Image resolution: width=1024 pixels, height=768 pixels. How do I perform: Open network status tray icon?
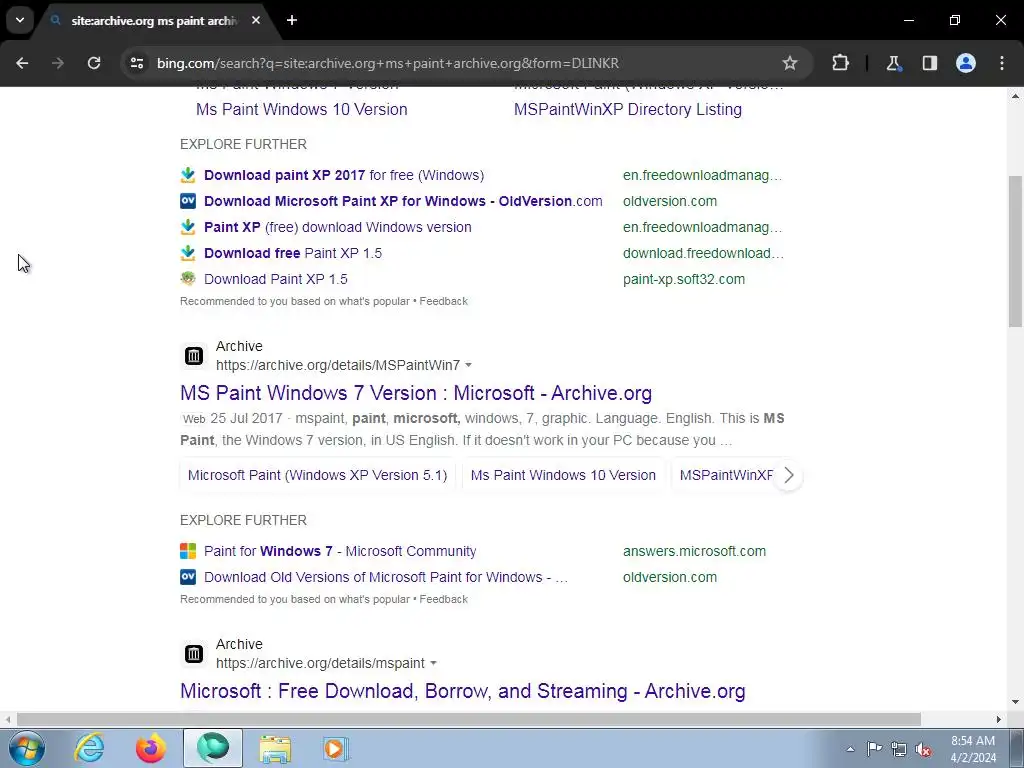coord(899,749)
